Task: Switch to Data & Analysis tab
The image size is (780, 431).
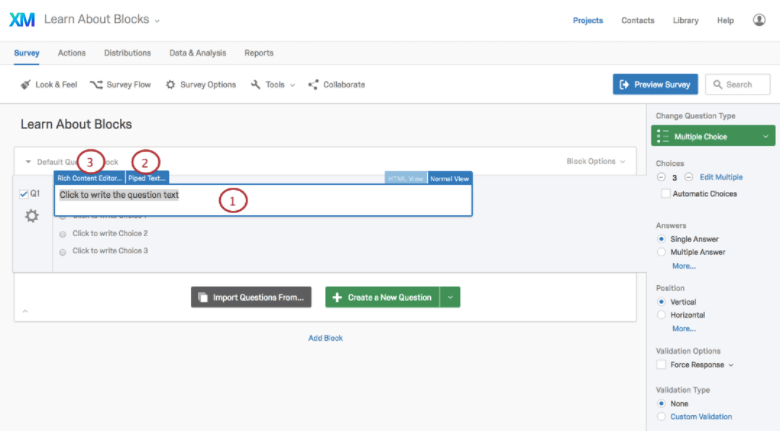Action: (197, 53)
